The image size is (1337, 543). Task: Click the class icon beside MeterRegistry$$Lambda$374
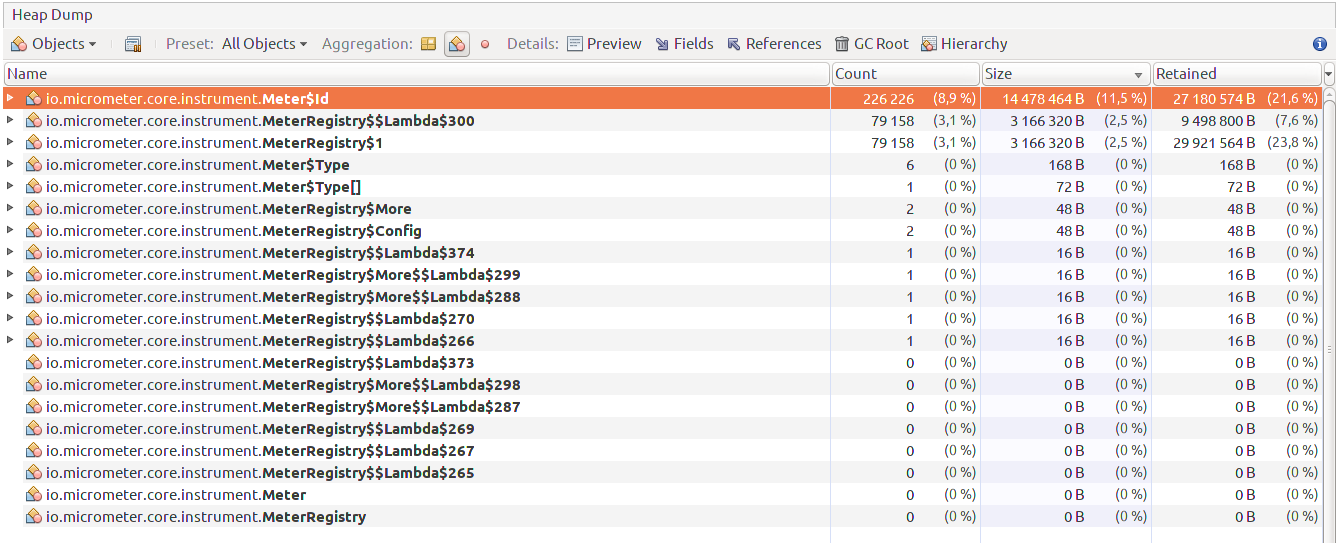tap(33, 253)
